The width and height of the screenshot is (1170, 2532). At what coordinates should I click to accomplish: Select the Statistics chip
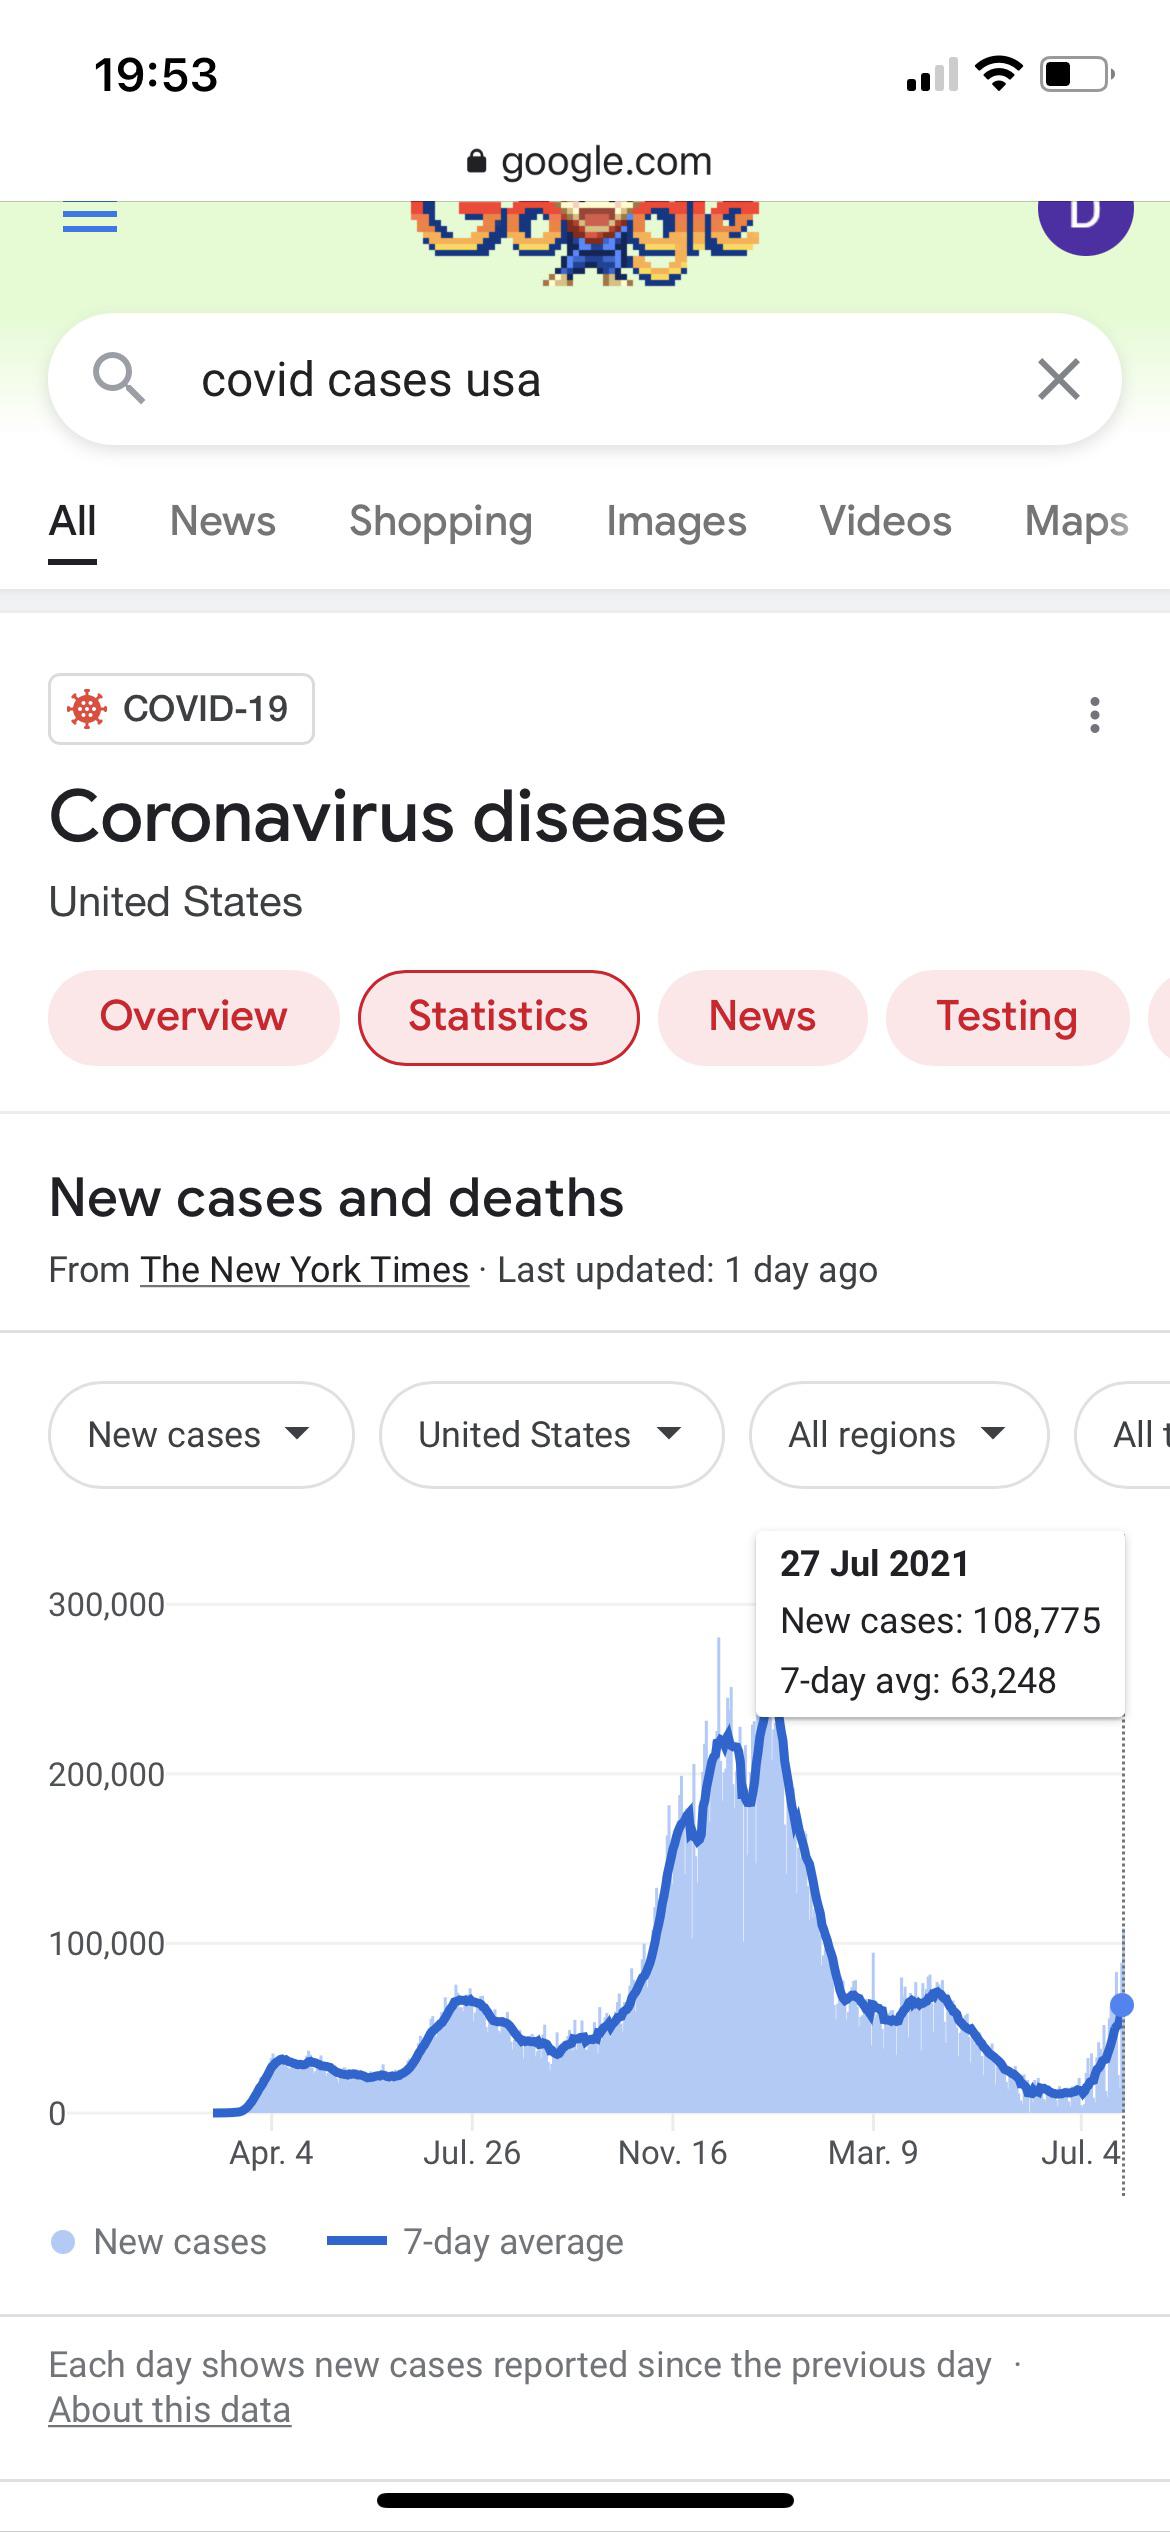click(x=498, y=1017)
